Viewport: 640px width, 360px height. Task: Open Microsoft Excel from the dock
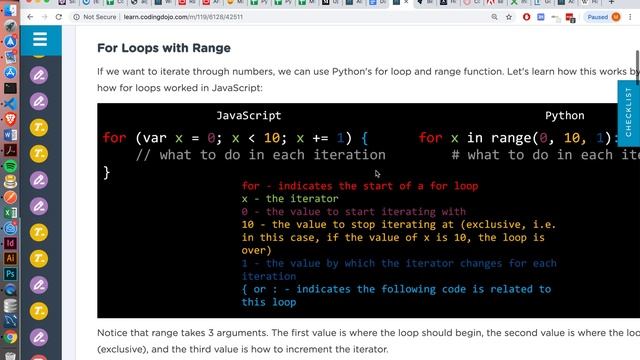(10, 212)
